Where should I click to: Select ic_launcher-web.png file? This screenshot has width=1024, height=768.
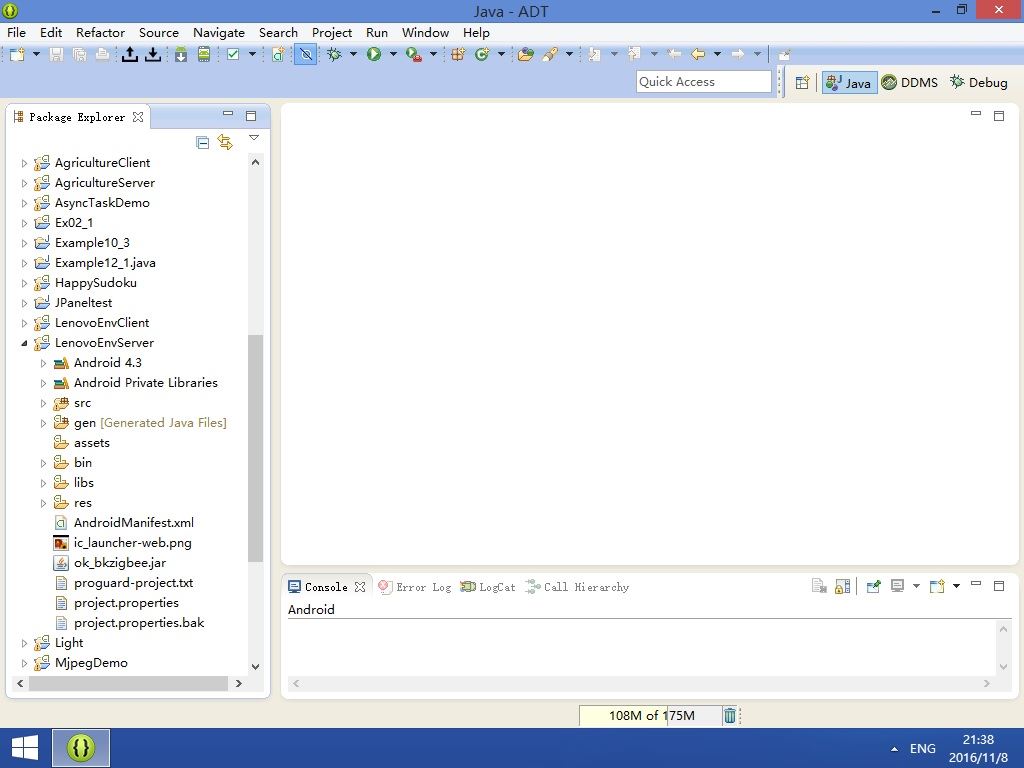click(x=133, y=543)
